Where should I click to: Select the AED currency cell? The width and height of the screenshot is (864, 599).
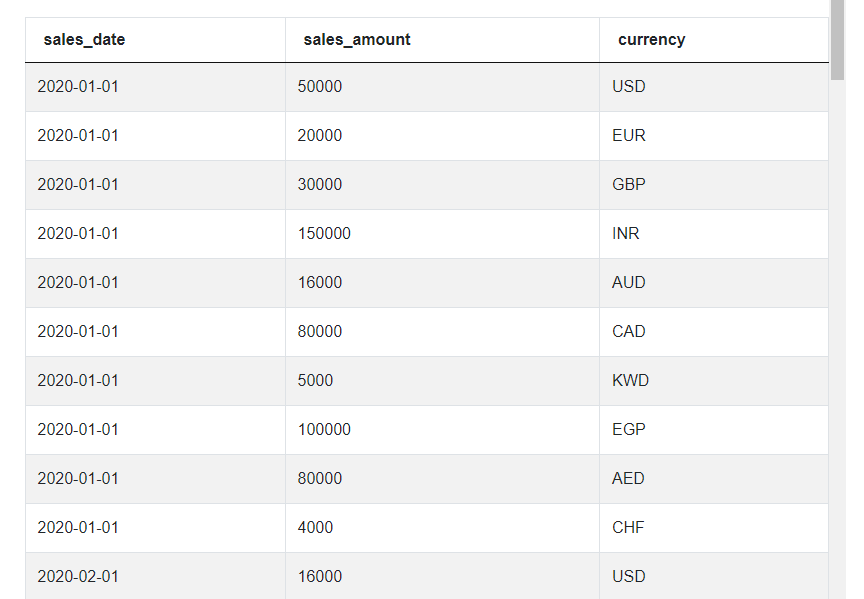[x=714, y=479]
